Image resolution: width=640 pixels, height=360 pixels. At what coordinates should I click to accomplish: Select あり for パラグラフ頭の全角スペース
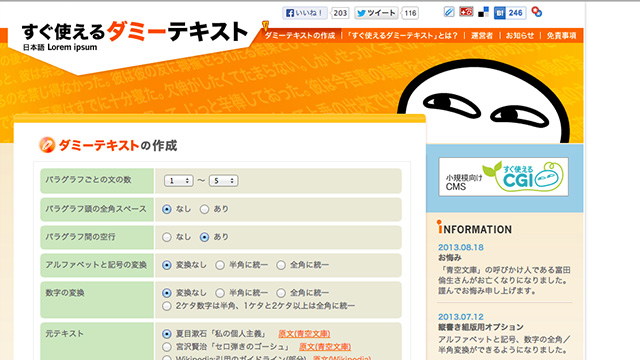[x=204, y=209]
